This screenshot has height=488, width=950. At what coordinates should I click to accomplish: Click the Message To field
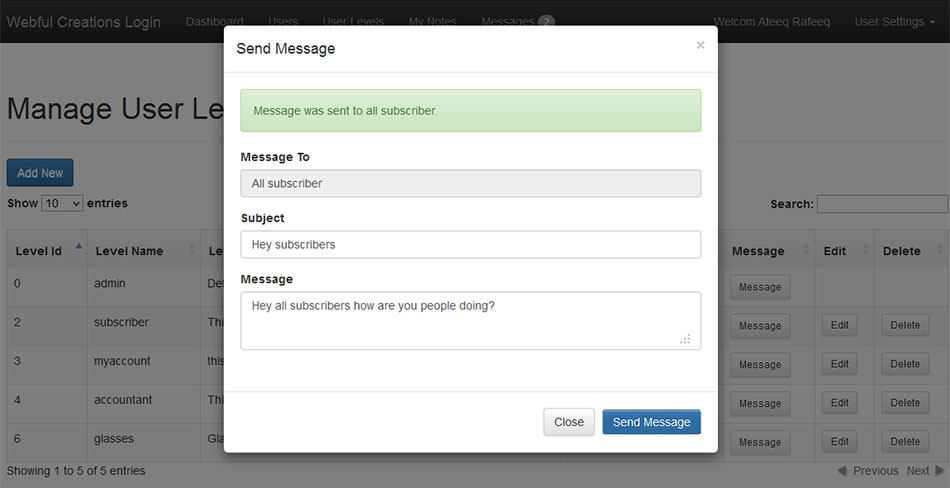point(470,183)
